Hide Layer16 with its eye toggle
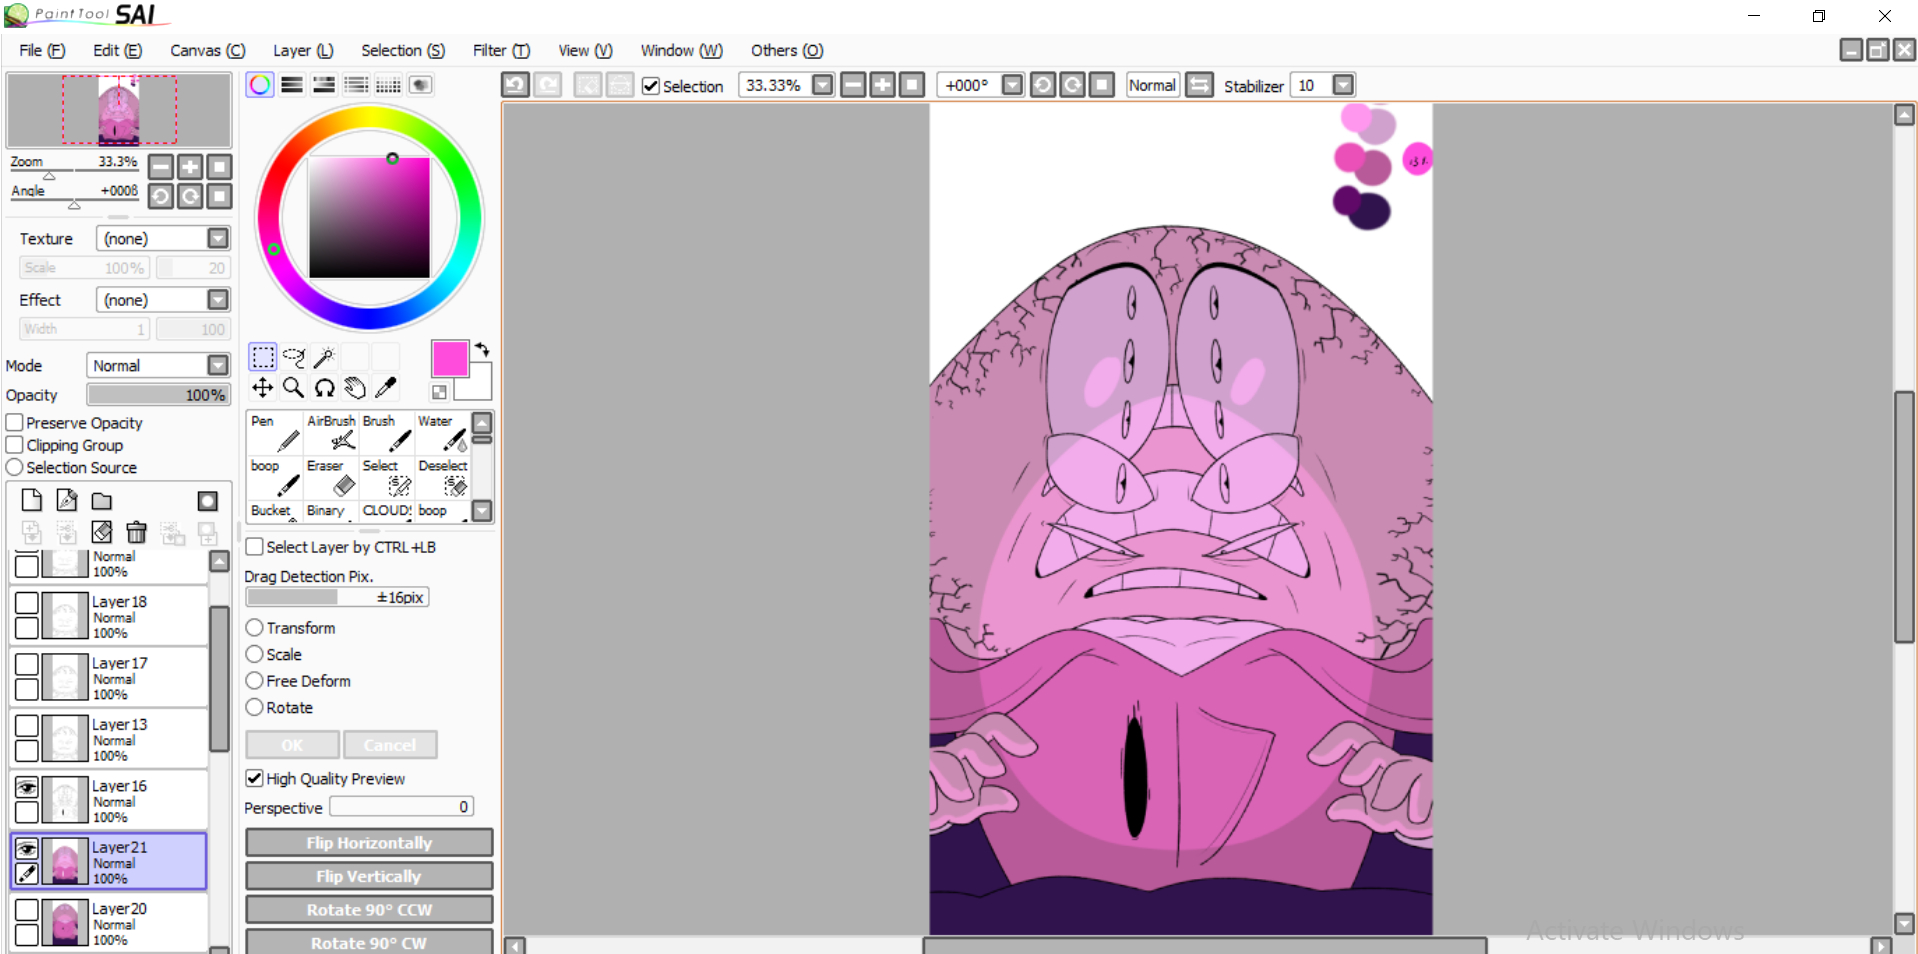This screenshot has height=954, width=1918. 27,788
